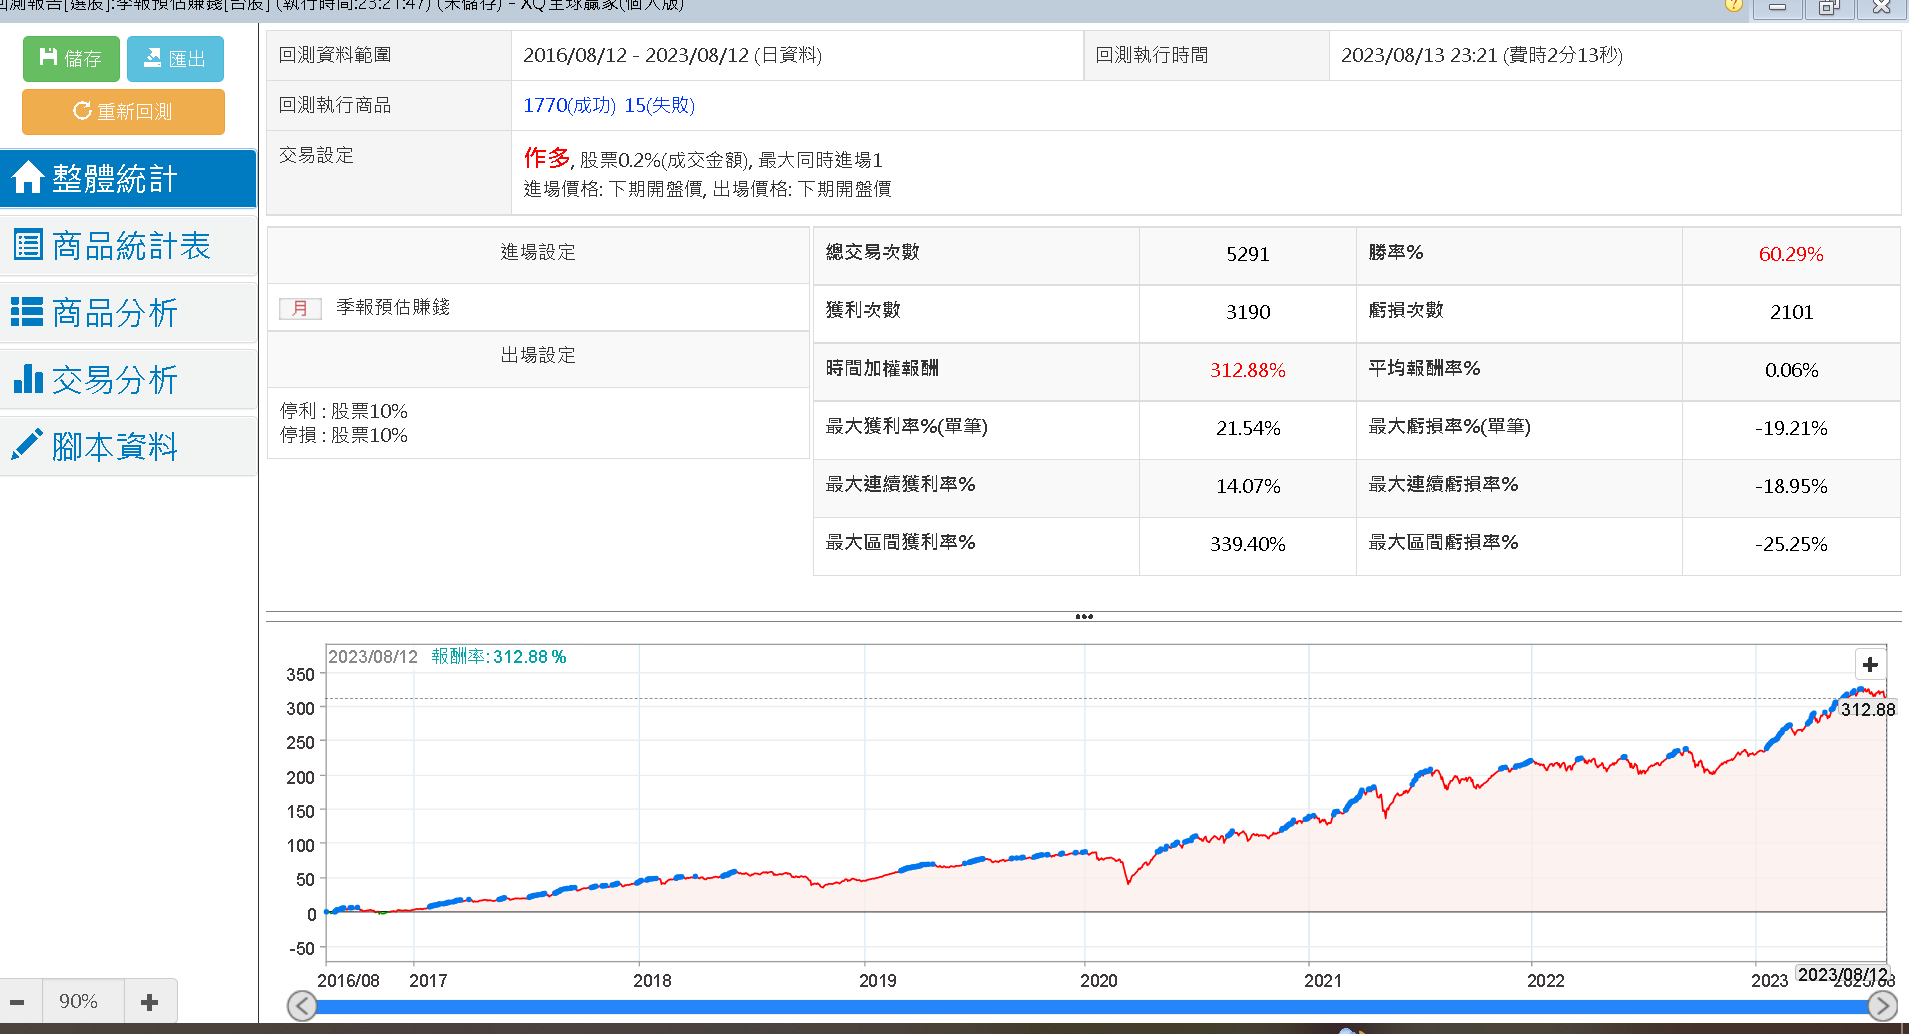Click the 15(失敗) failed products link
This screenshot has height=1034, width=1909.
coord(659,105)
